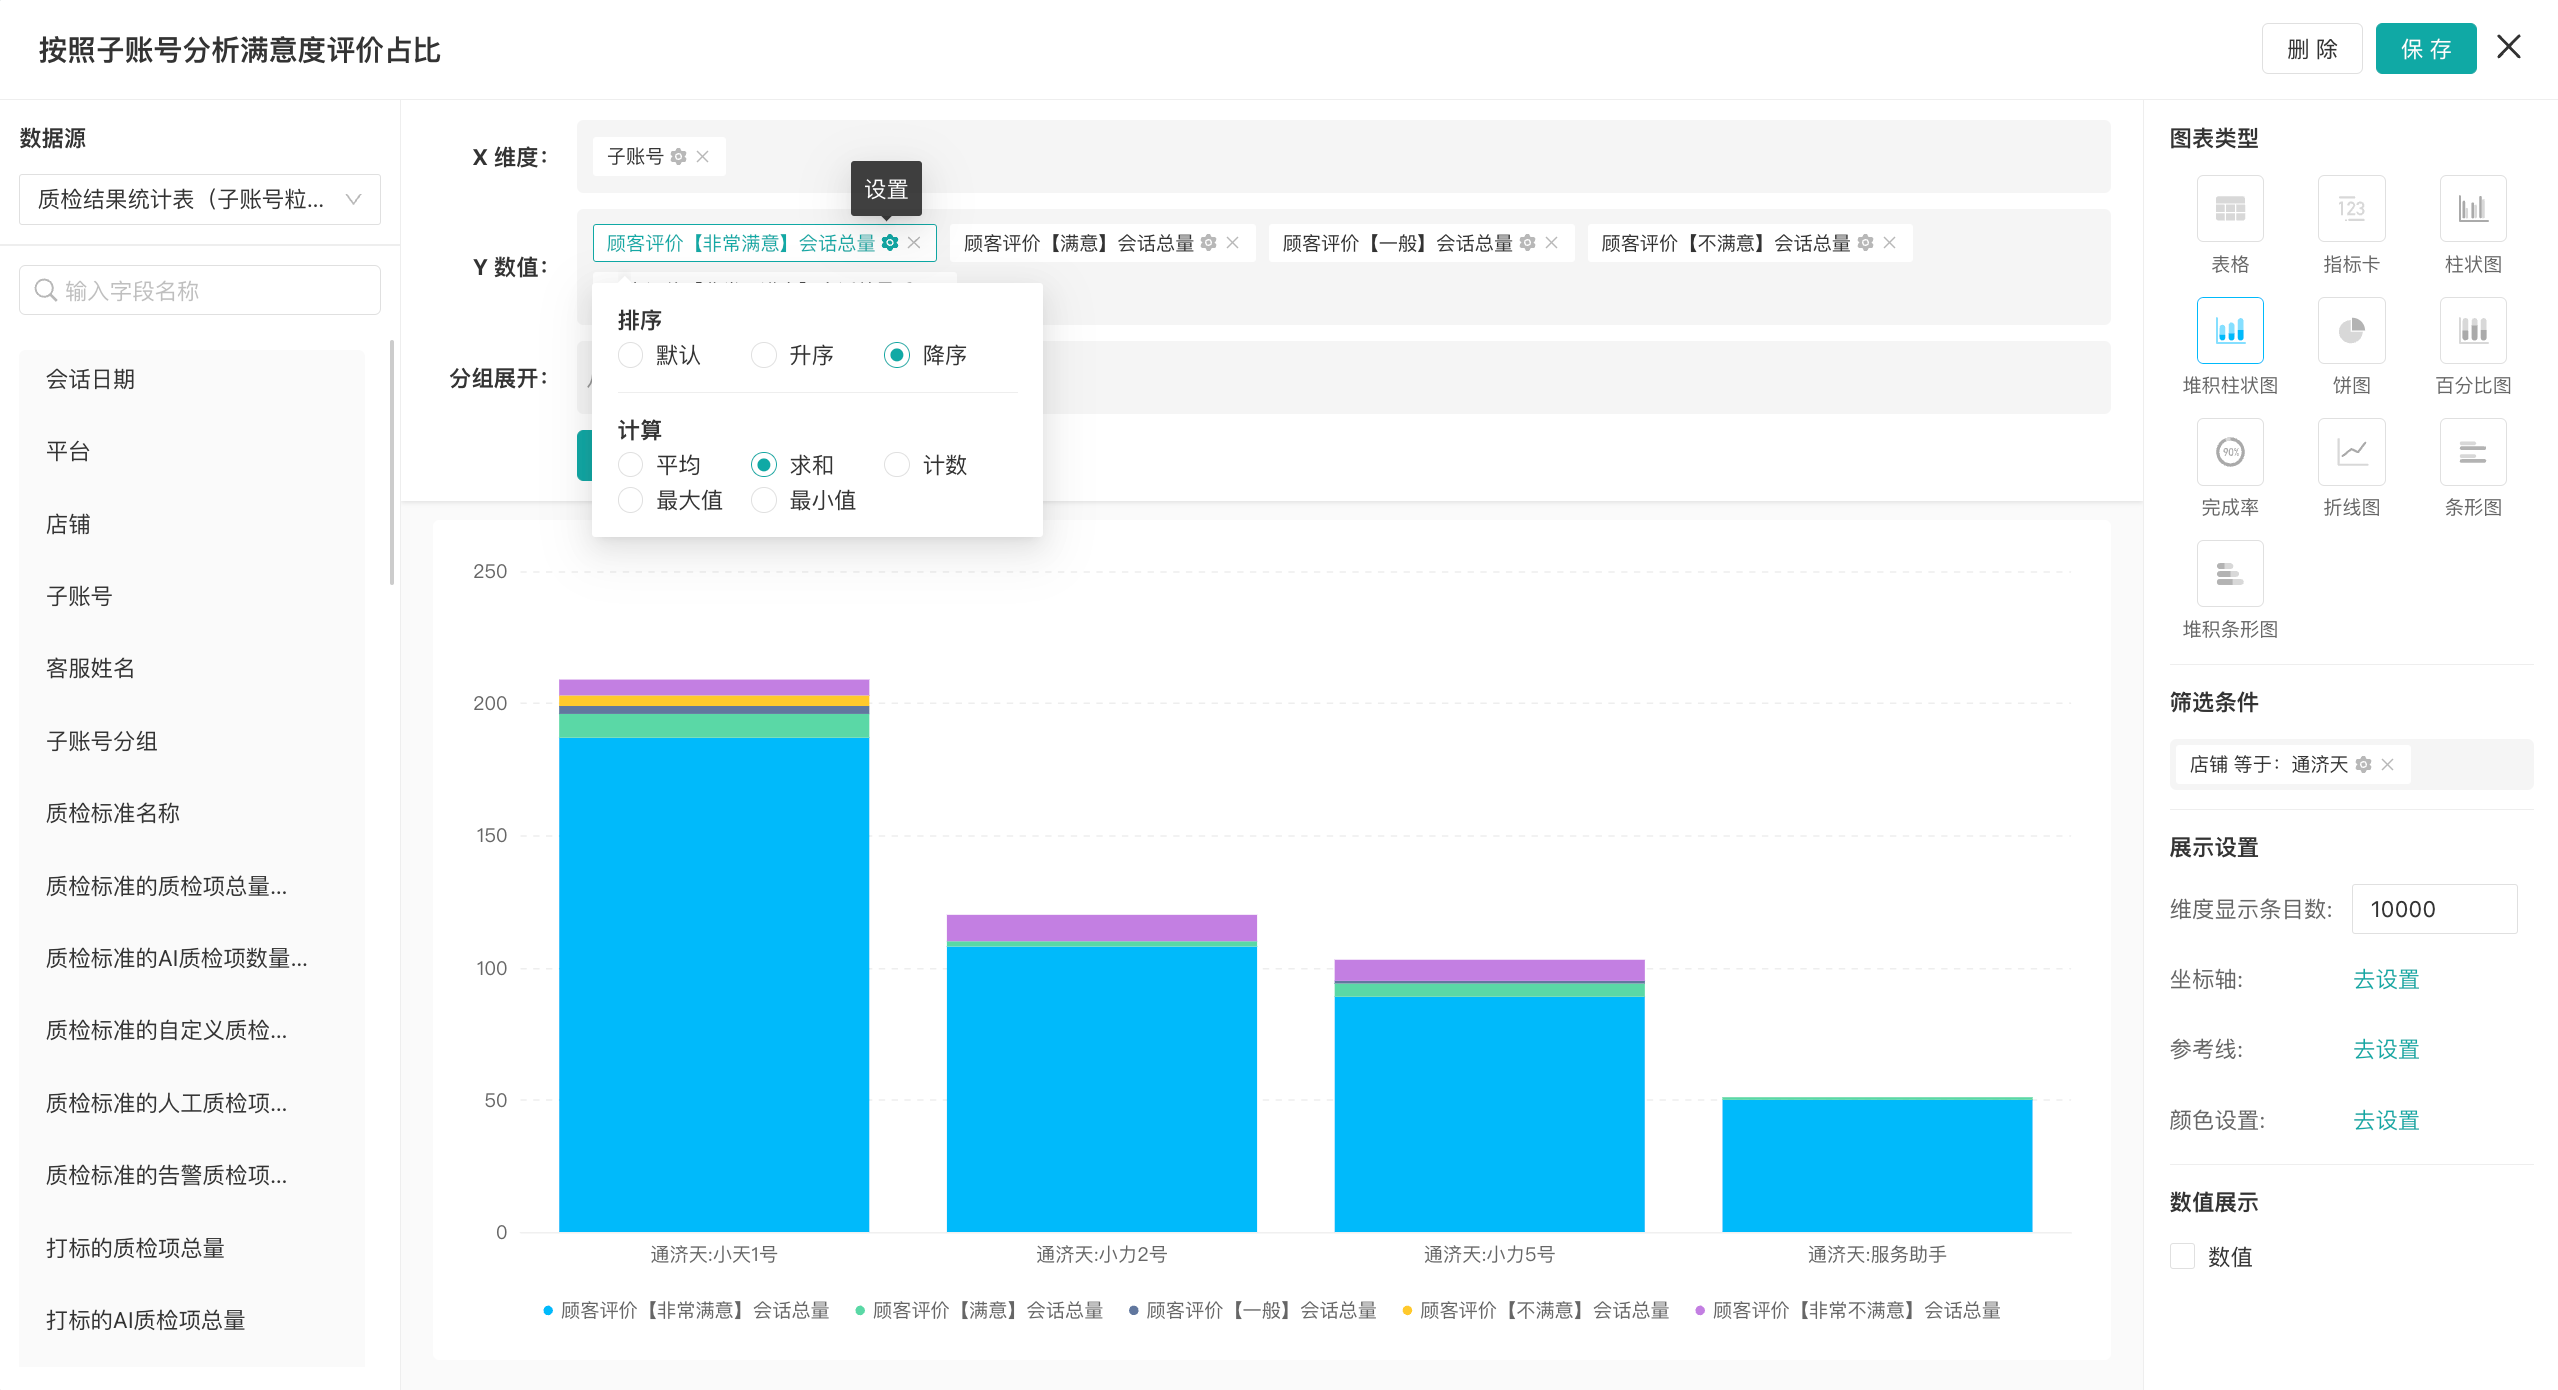This screenshot has height=1390, width=2558.
Task: Toggle legend 【不满意】会话总量 yellow dot
Action: tap(1407, 1311)
